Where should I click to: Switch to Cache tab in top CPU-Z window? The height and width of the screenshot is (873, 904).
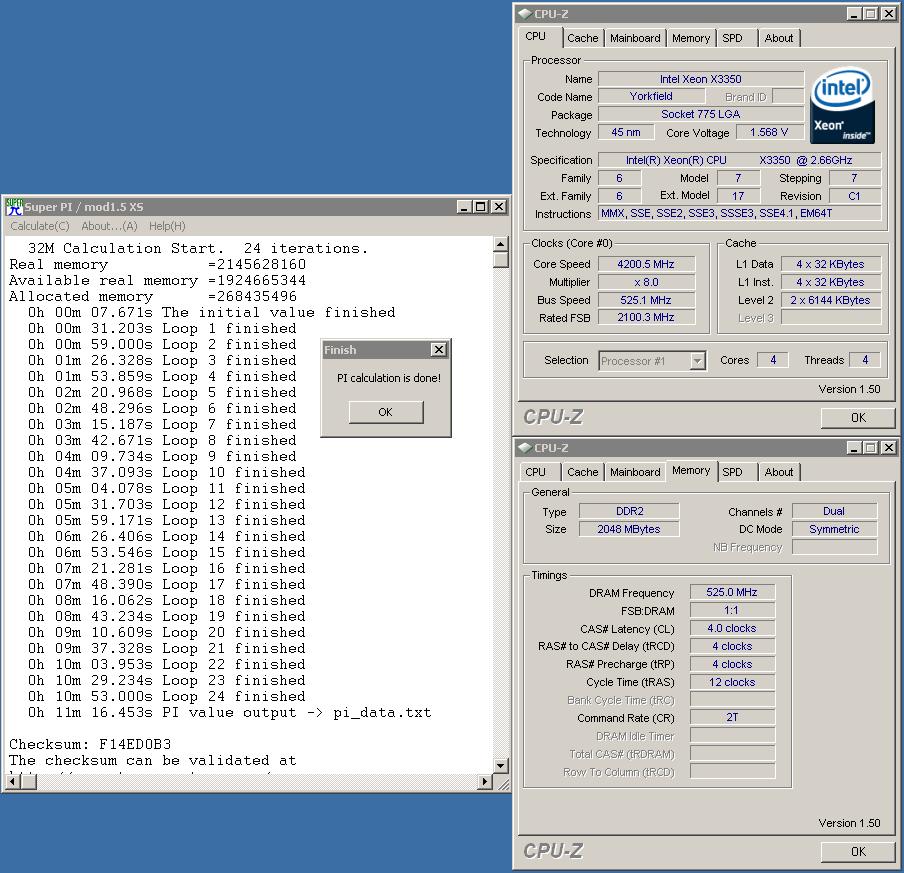582,38
